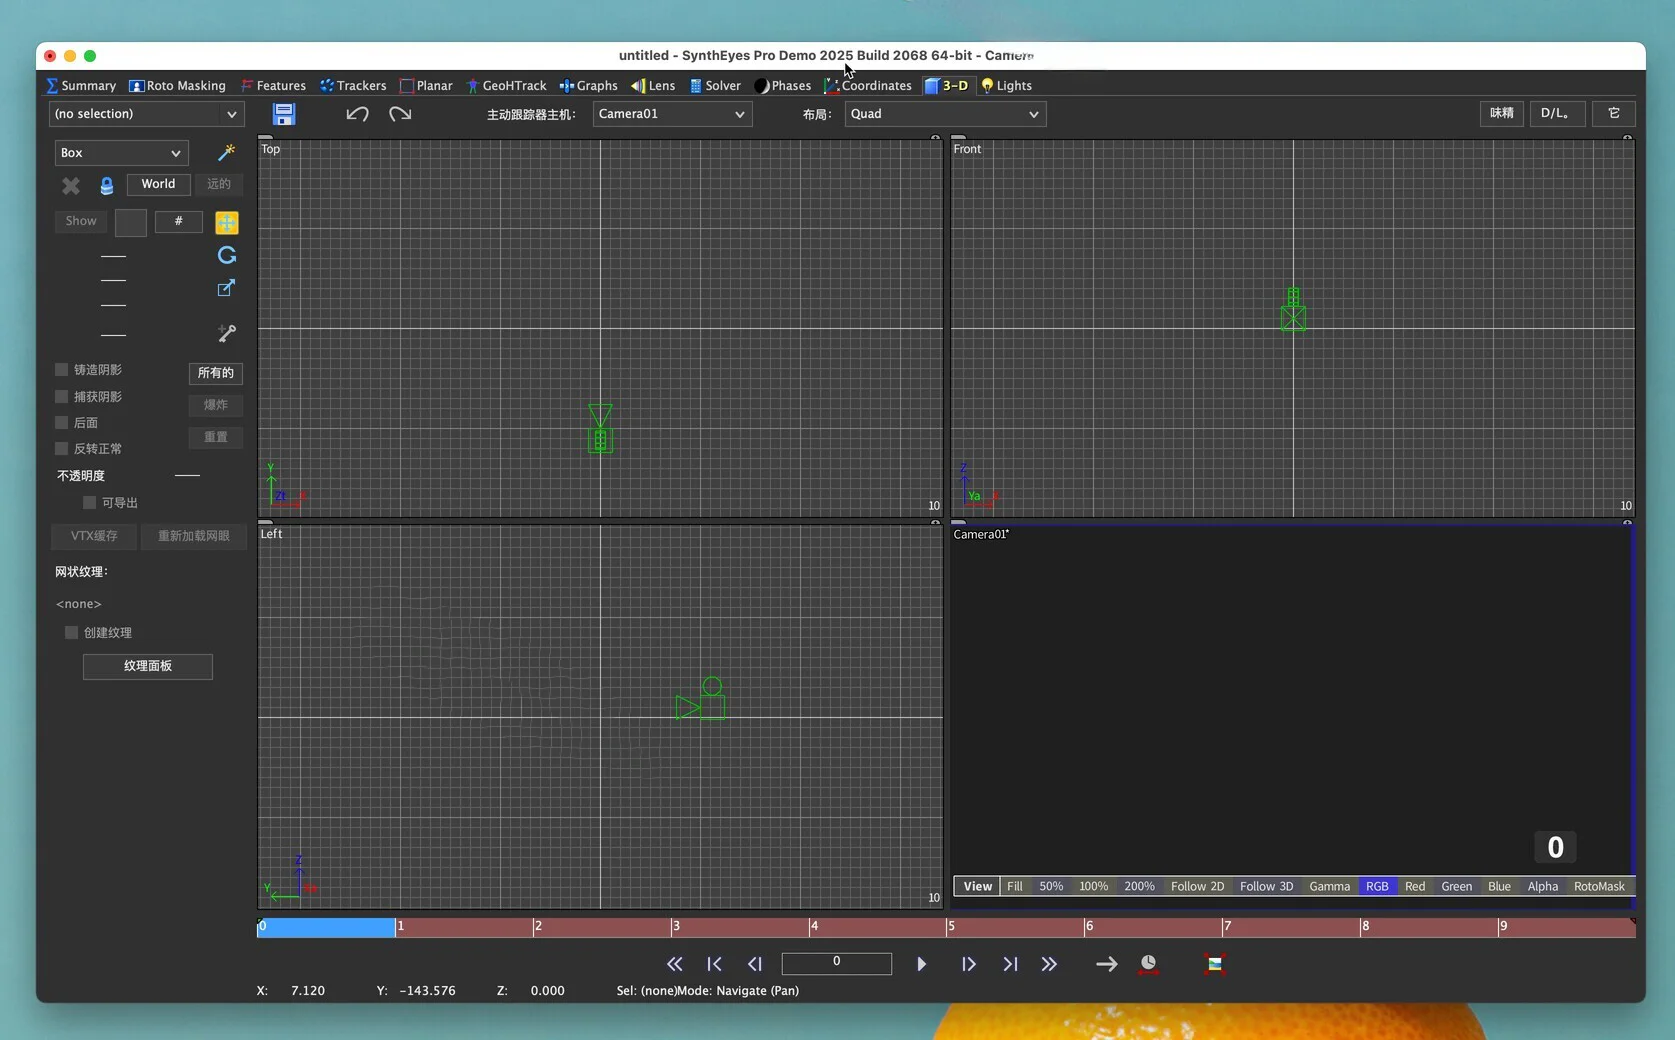This screenshot has width=1675, height=1040.
Task: Click the Follow 3D view button
Action: coord(1266,887)
